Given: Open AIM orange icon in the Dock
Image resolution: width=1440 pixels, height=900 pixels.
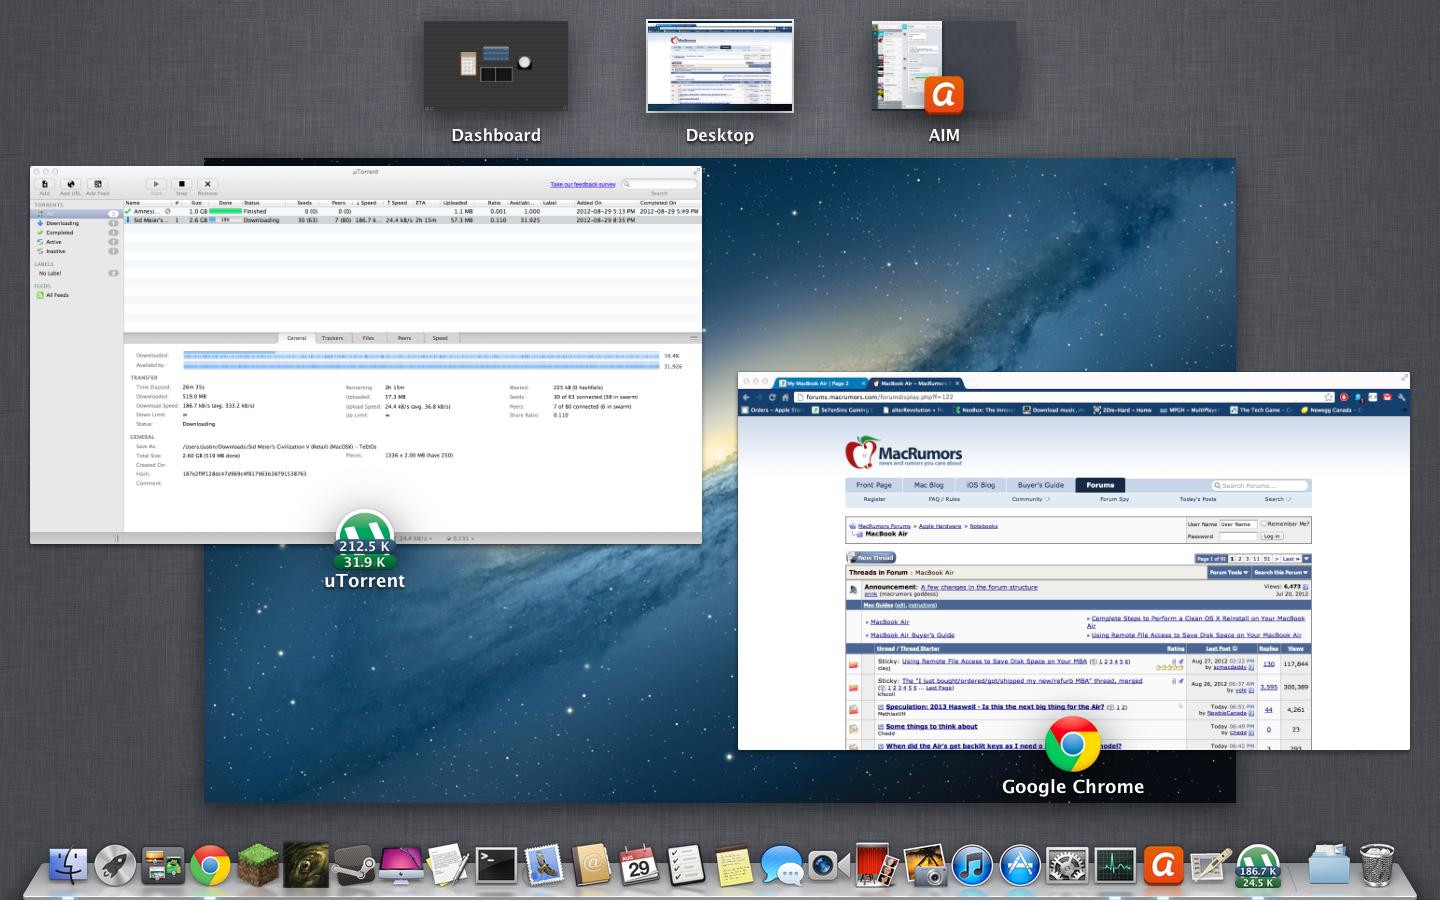Looking at the screenshot, I should pos(1162,865).
